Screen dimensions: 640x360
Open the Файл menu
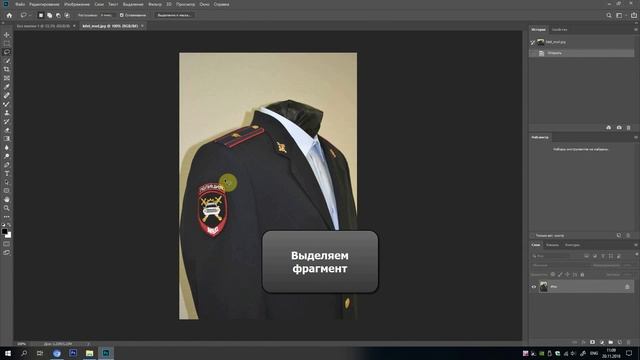coord(20,4)
